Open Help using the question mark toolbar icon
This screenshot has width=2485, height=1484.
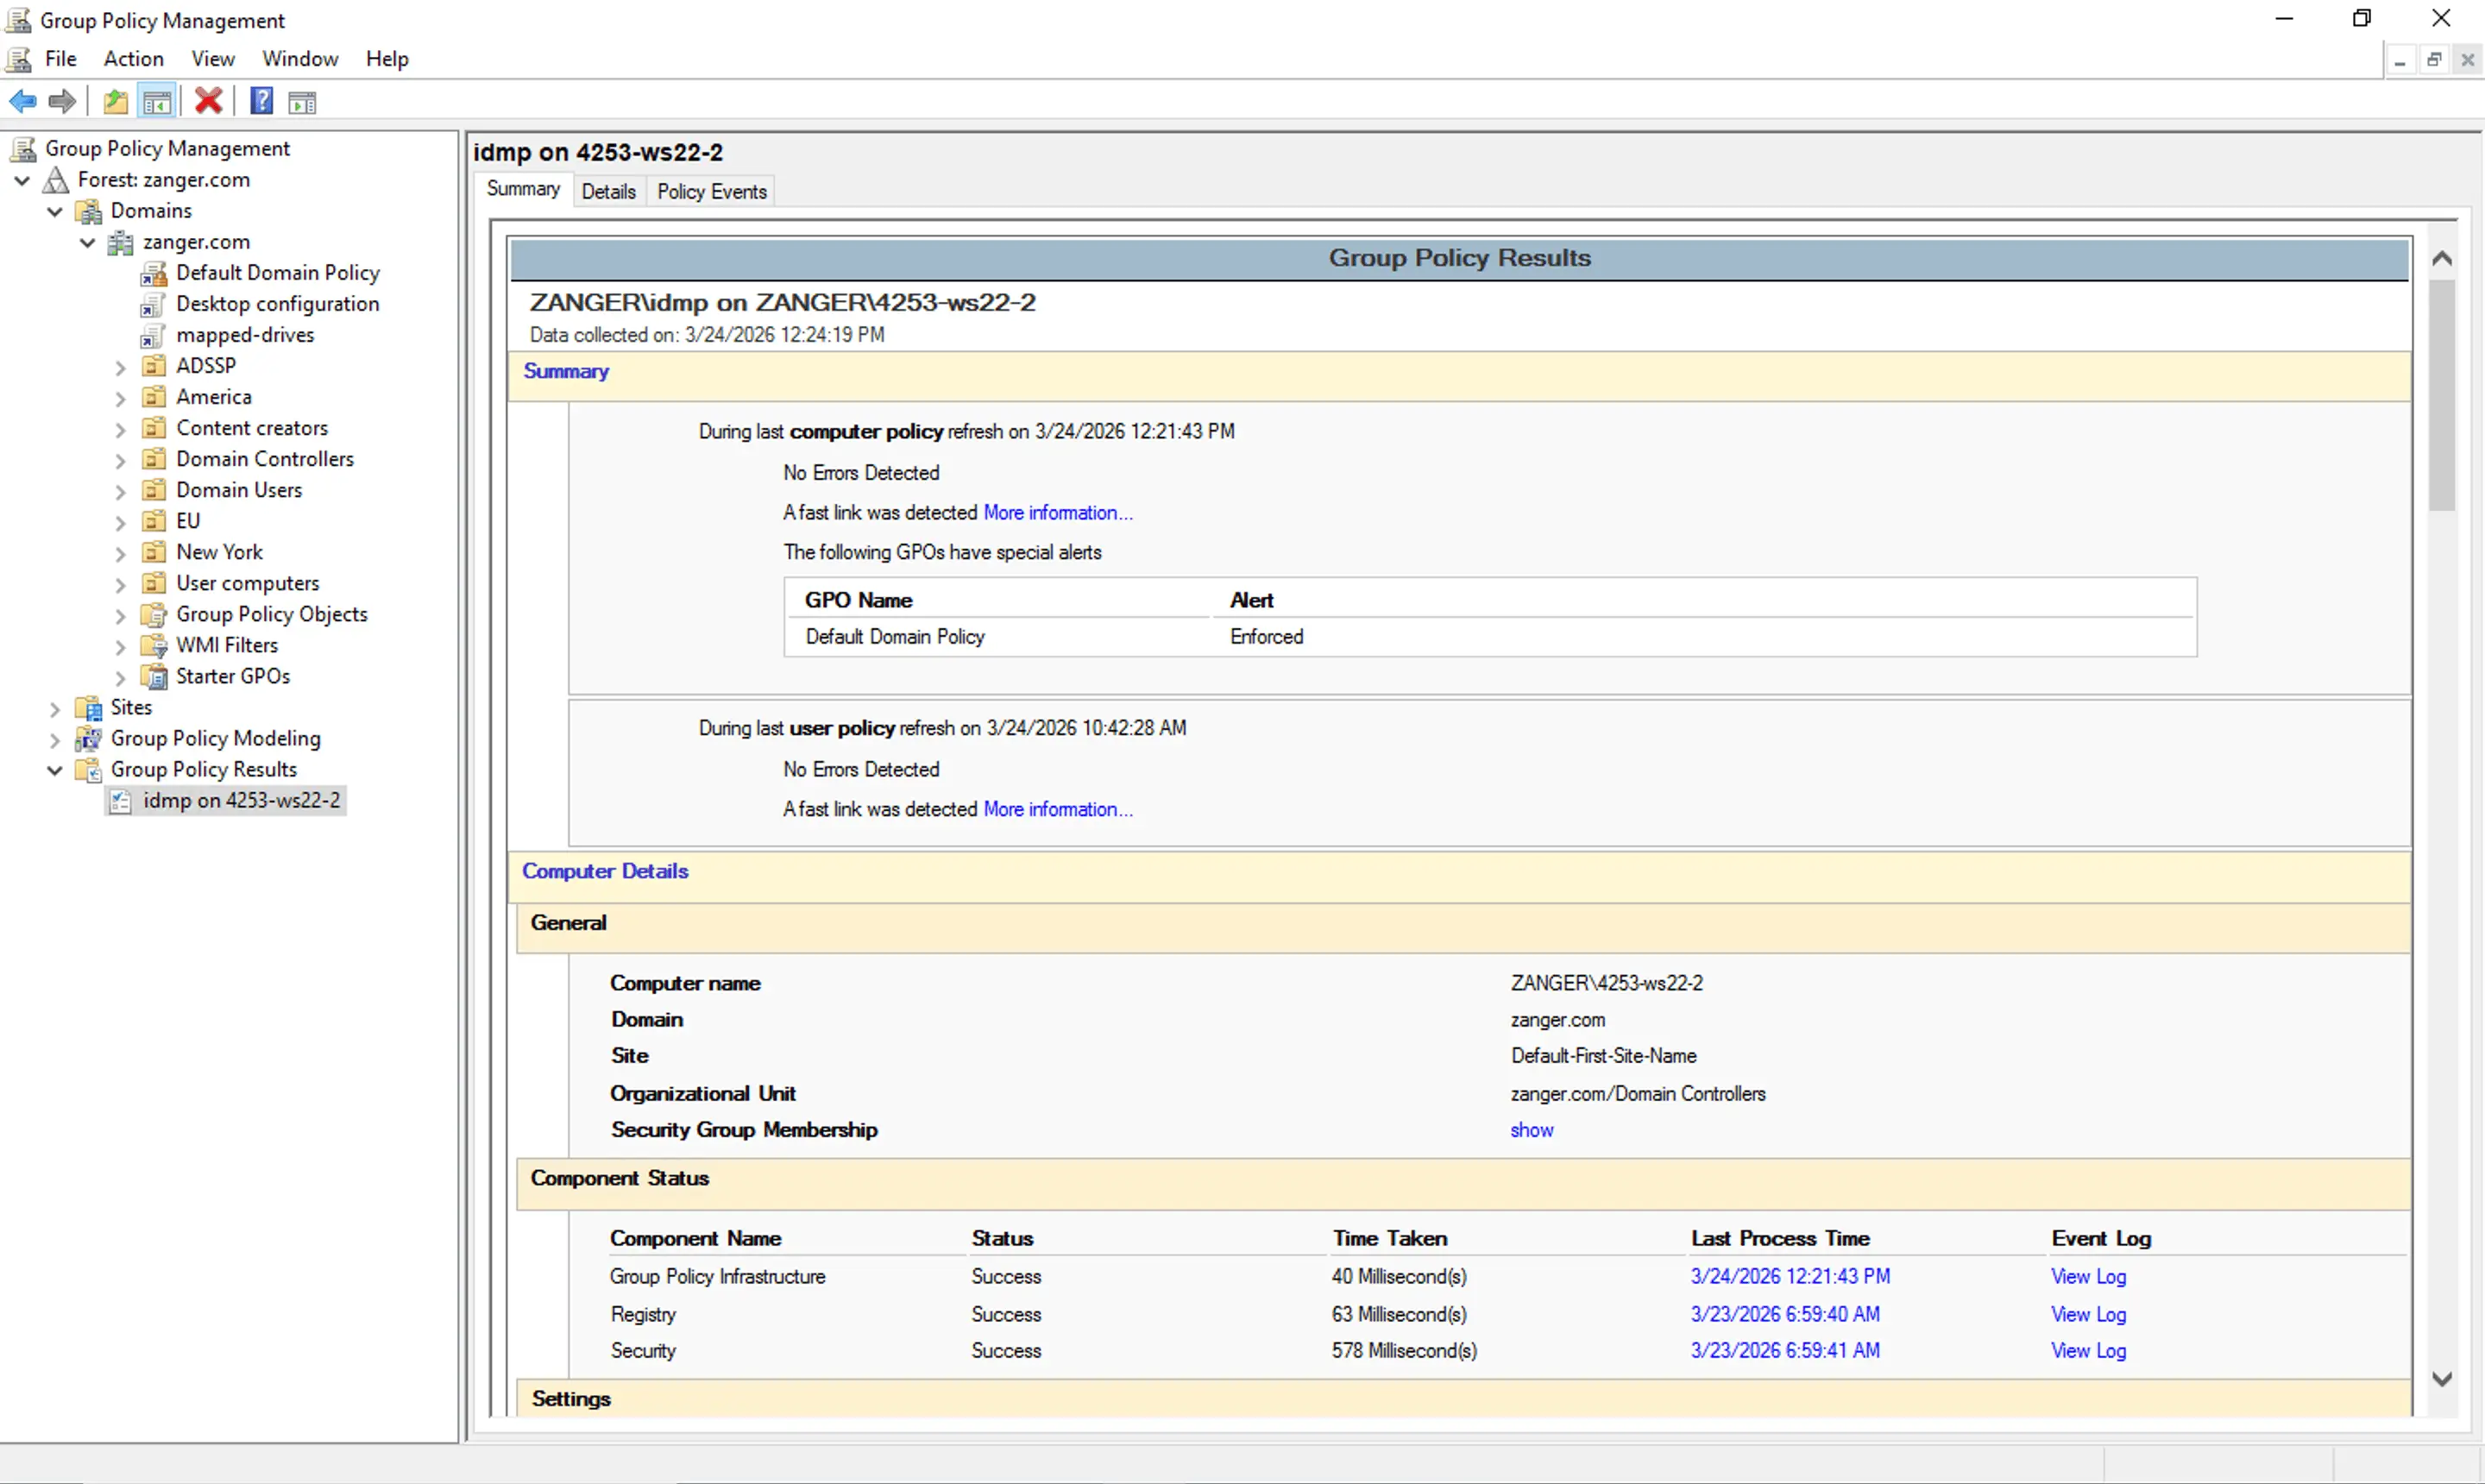coord(260,100)
